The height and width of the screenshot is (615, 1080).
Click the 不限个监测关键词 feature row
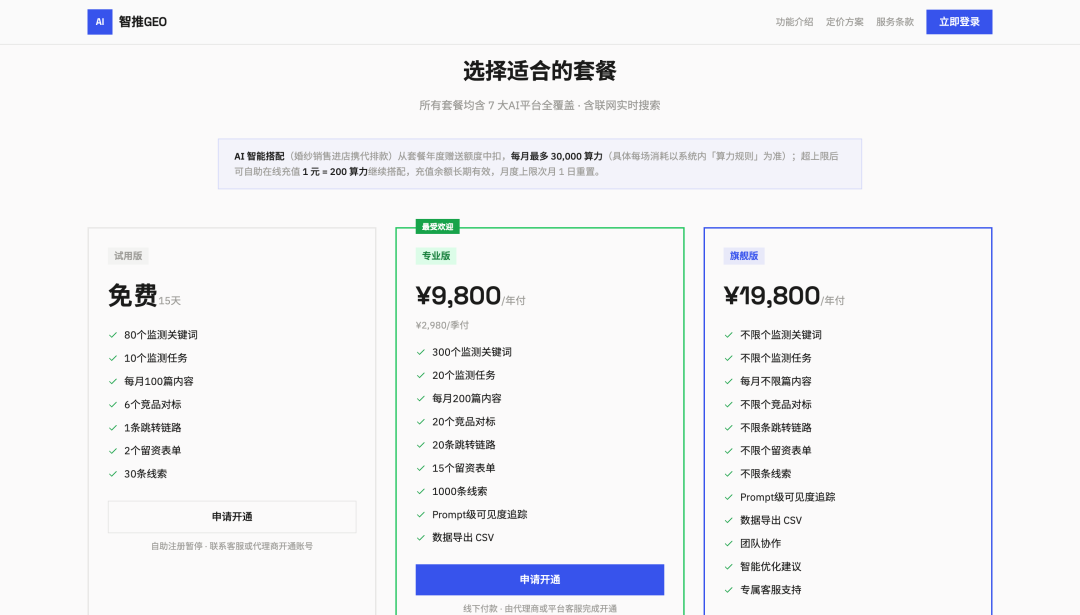click(848, 335)
